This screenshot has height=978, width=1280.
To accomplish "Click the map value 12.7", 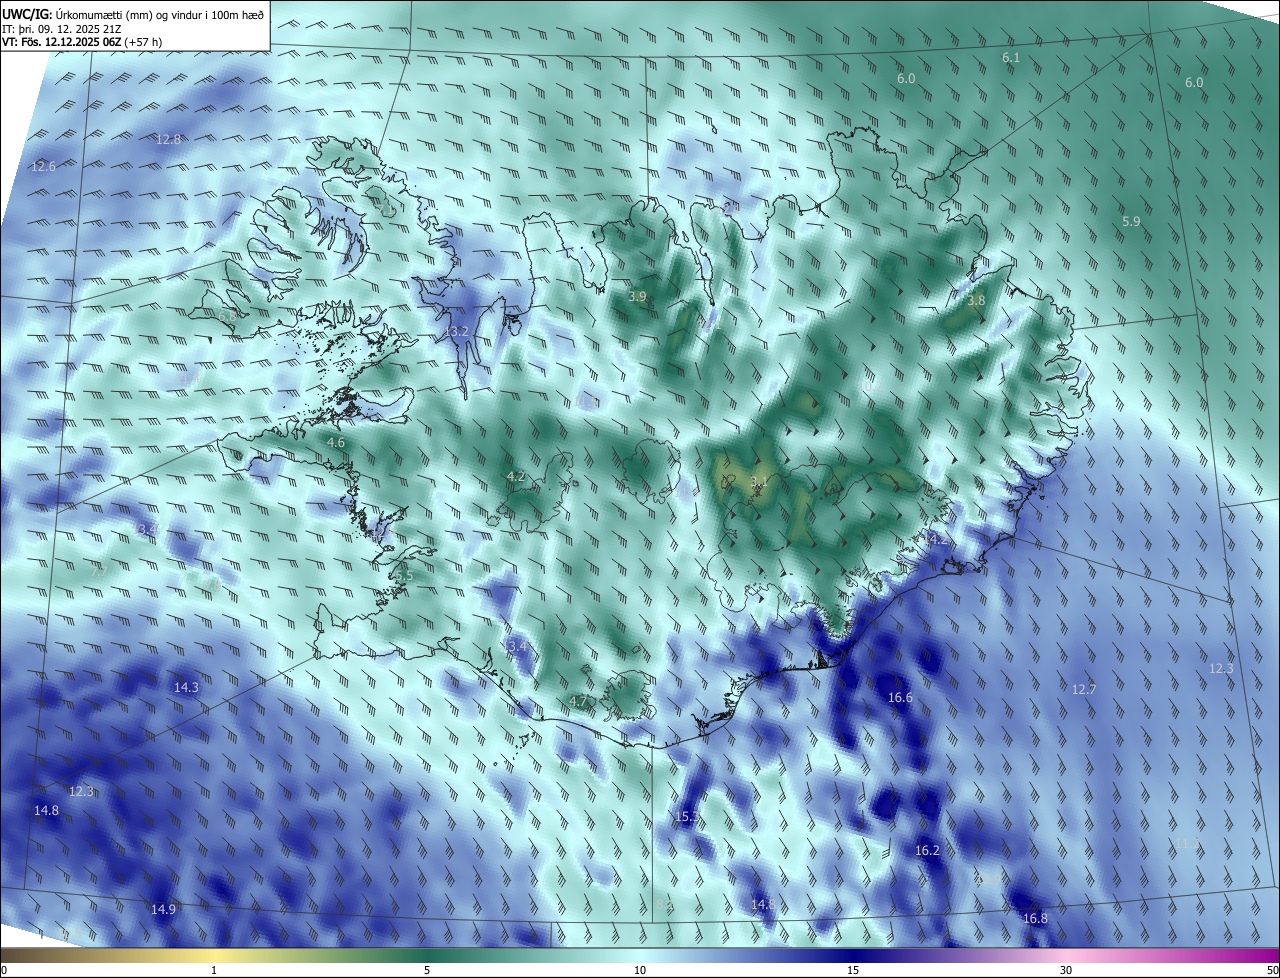I will pyautogui.click(x=1084, y=690).
